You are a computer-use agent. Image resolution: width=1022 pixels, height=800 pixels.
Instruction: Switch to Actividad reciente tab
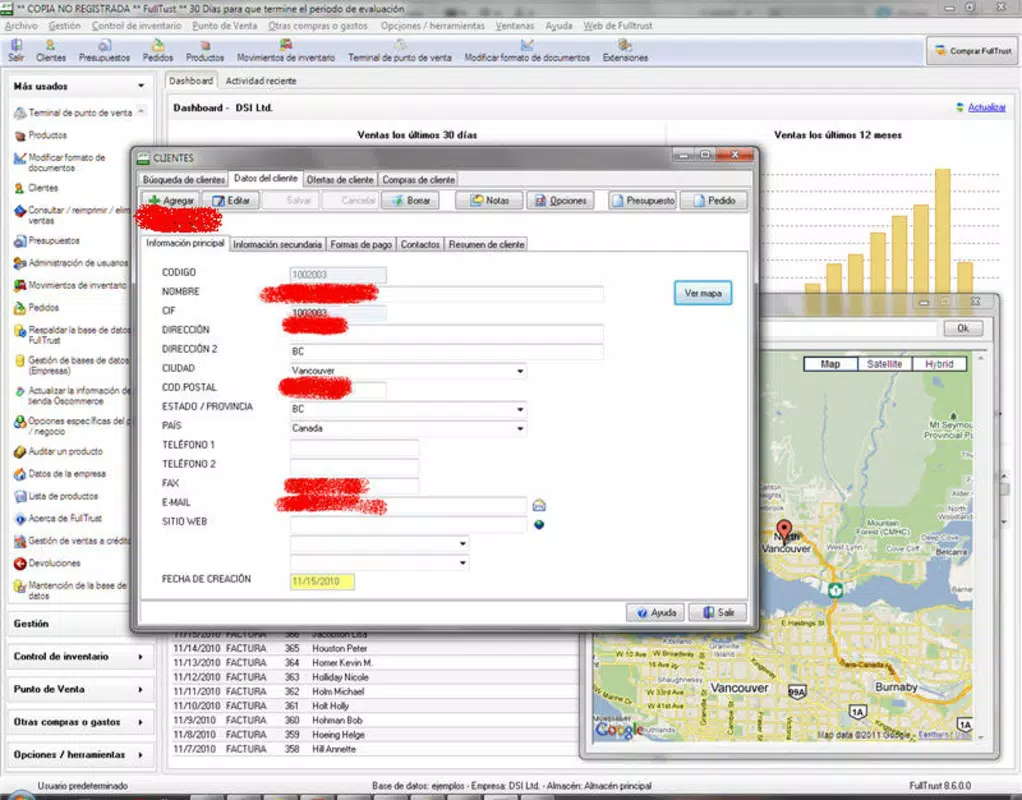coord(261,81)
